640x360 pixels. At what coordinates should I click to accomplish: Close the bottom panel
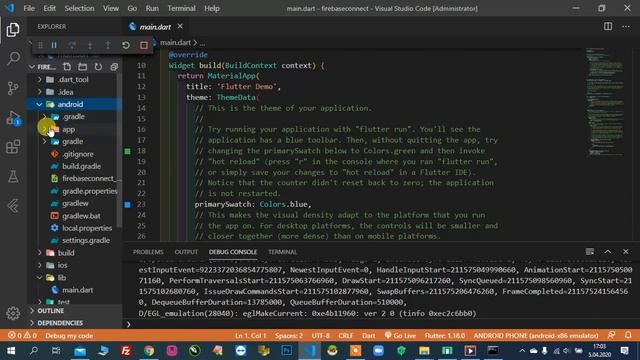pos(626,252)
